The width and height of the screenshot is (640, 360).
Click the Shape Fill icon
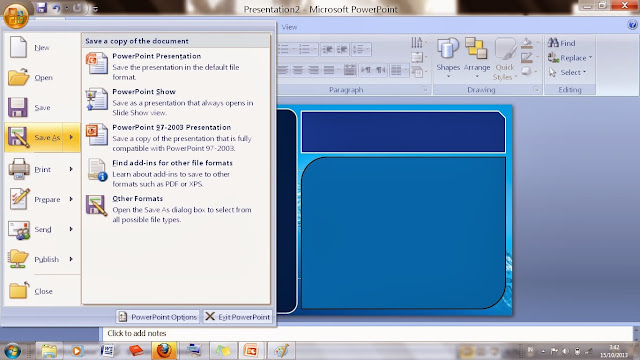[x=527, y=42]
